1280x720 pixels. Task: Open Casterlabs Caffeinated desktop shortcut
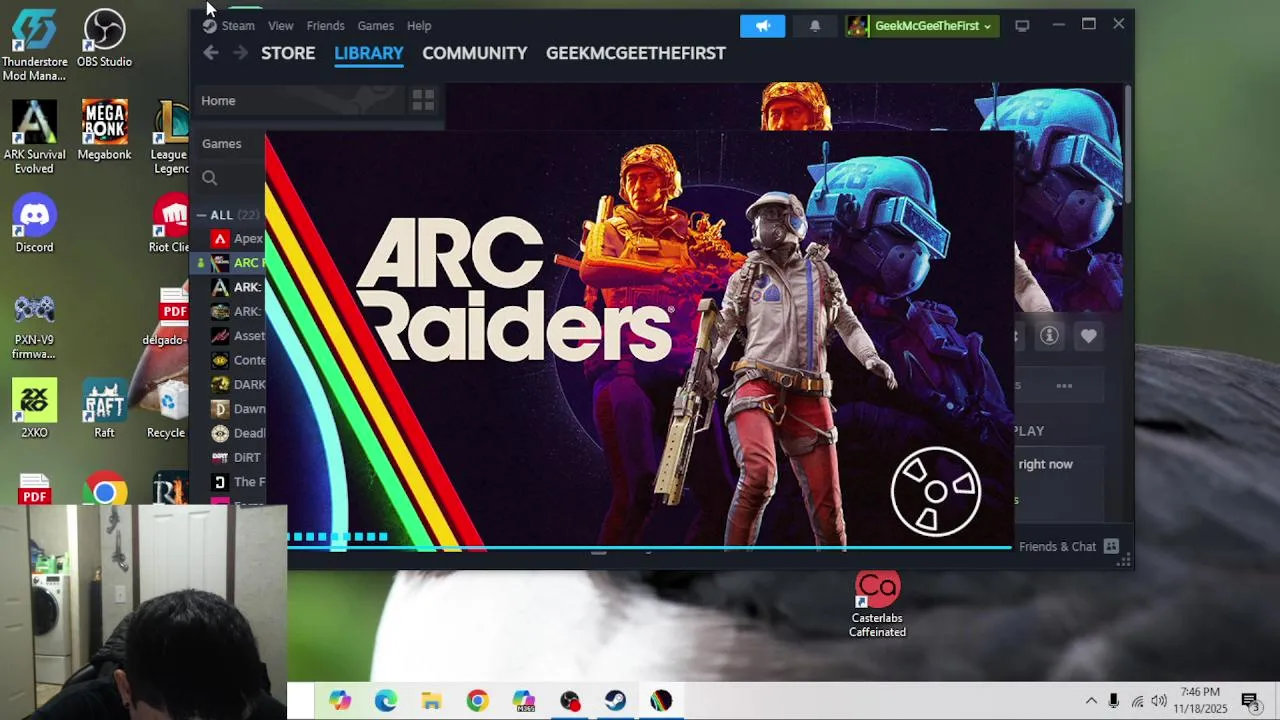tap(877, 605)
